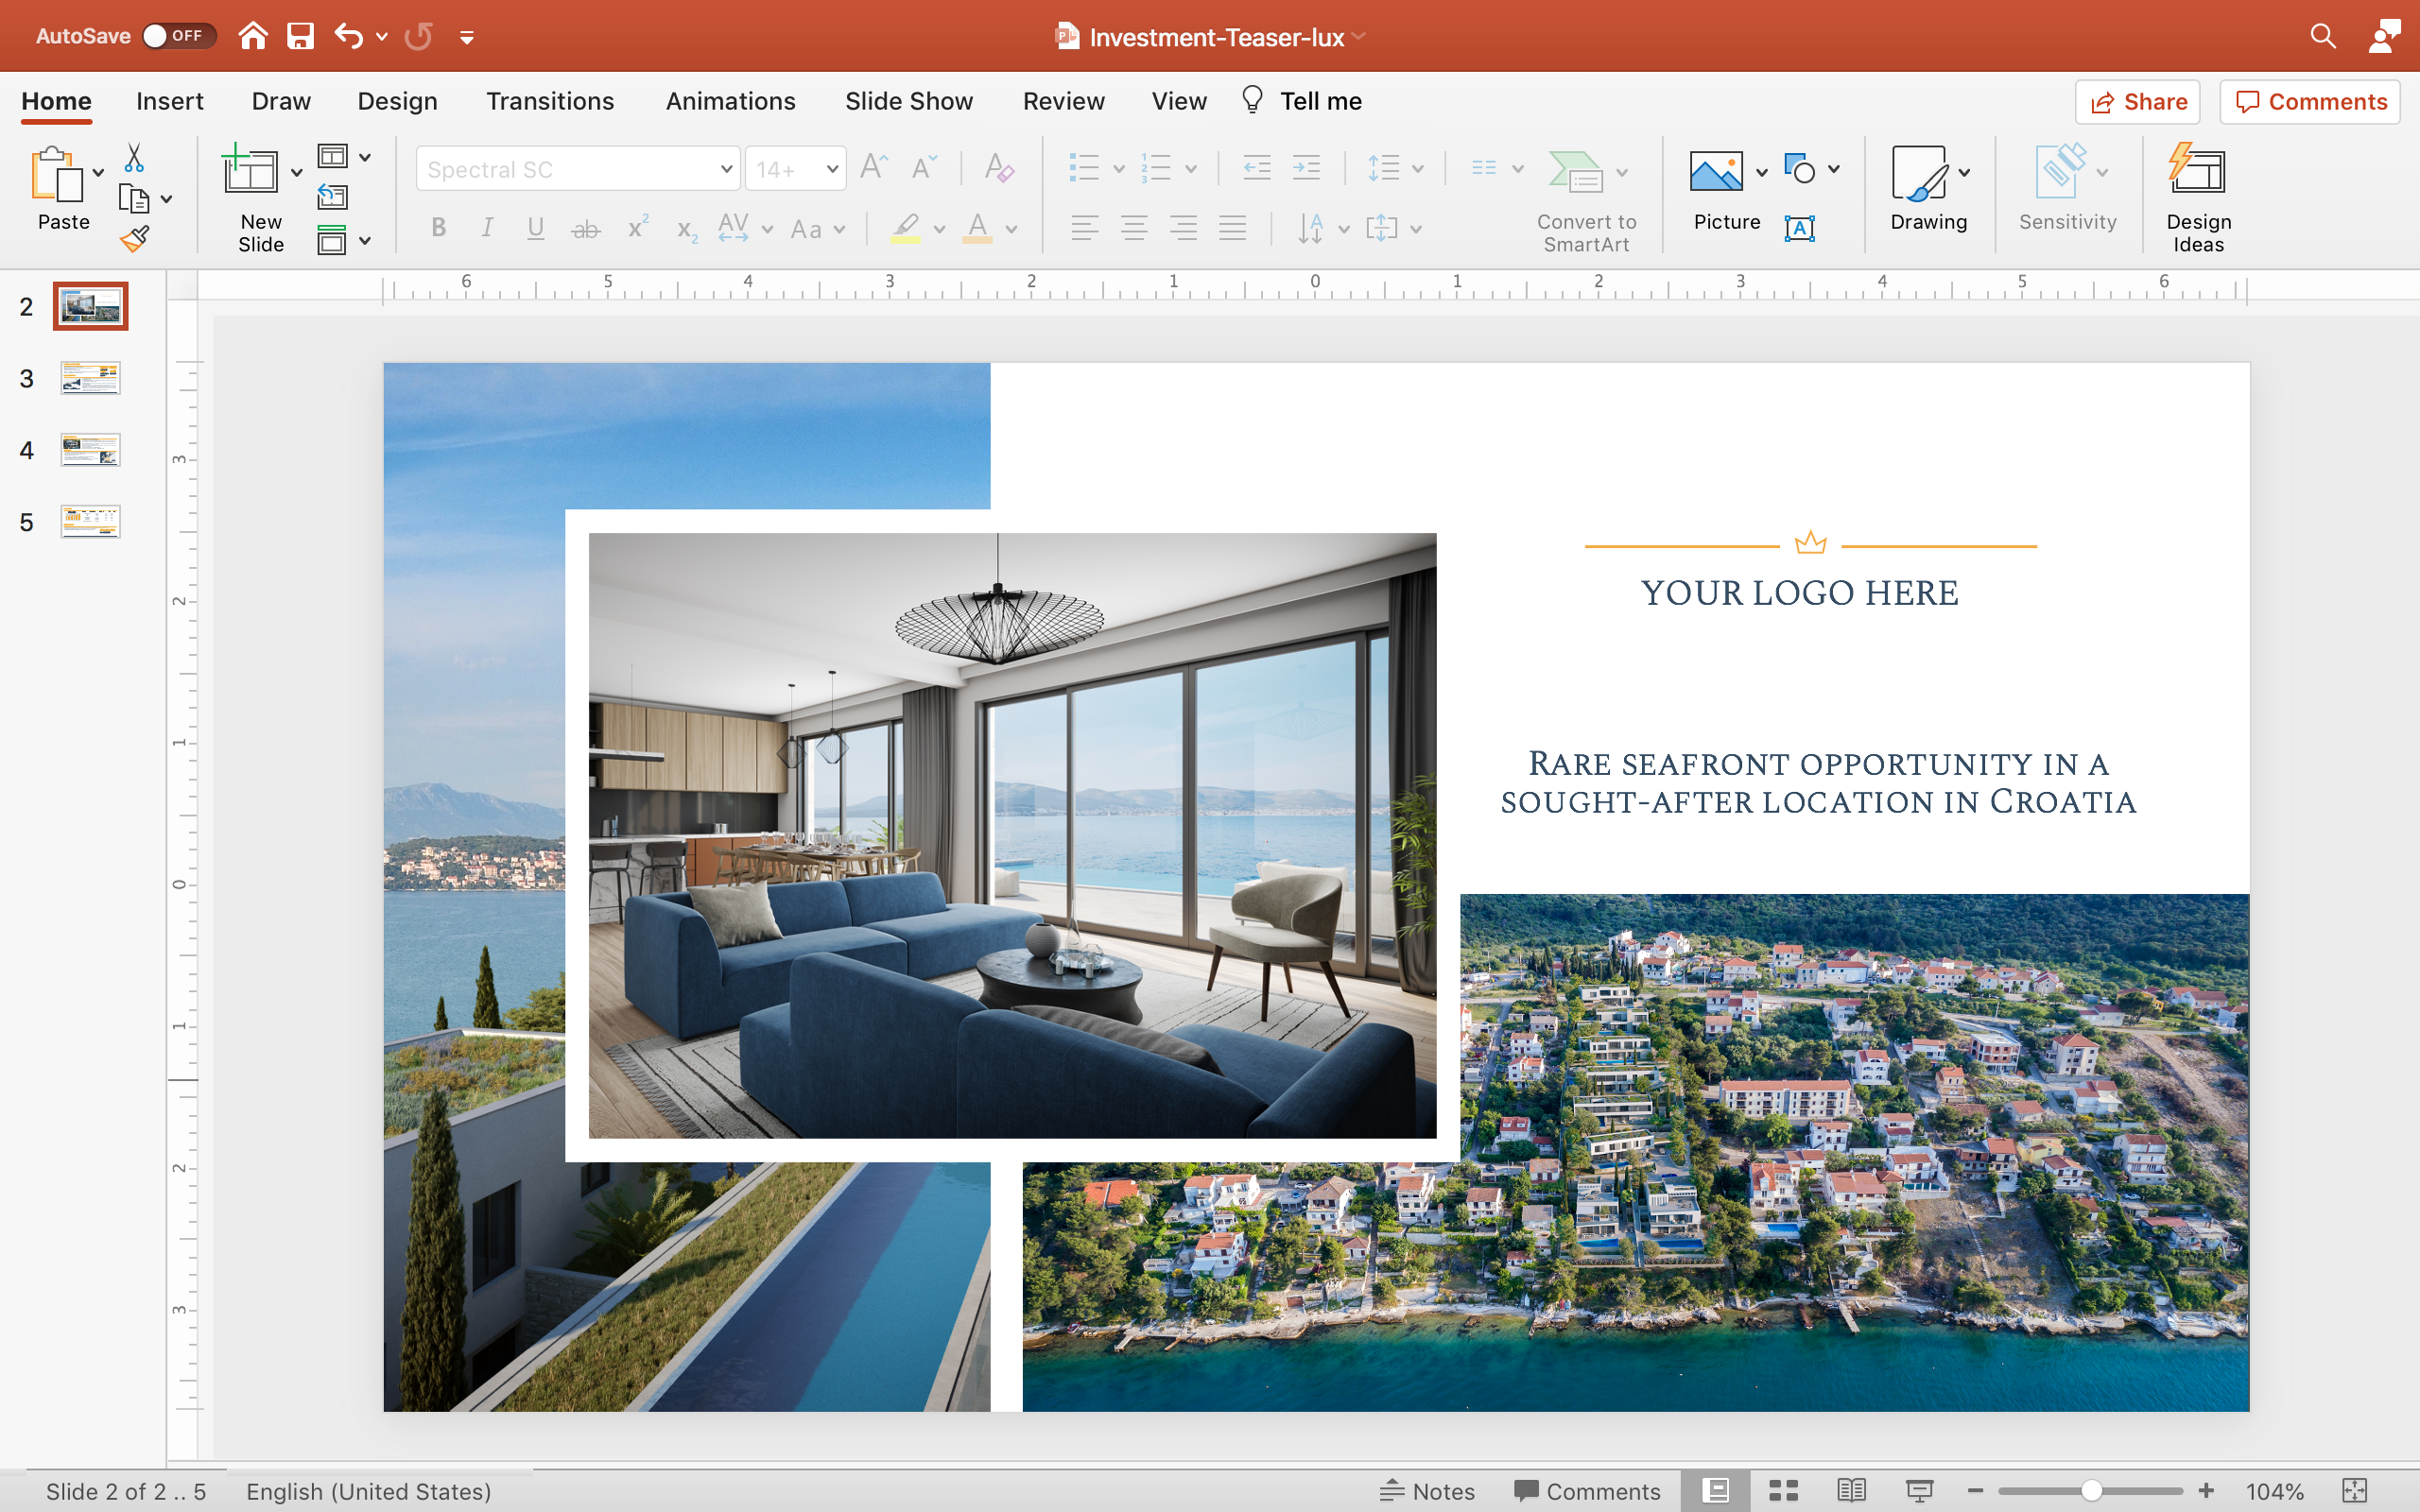Increase font size with large A

pyautogui.click(x=873, y=167)
